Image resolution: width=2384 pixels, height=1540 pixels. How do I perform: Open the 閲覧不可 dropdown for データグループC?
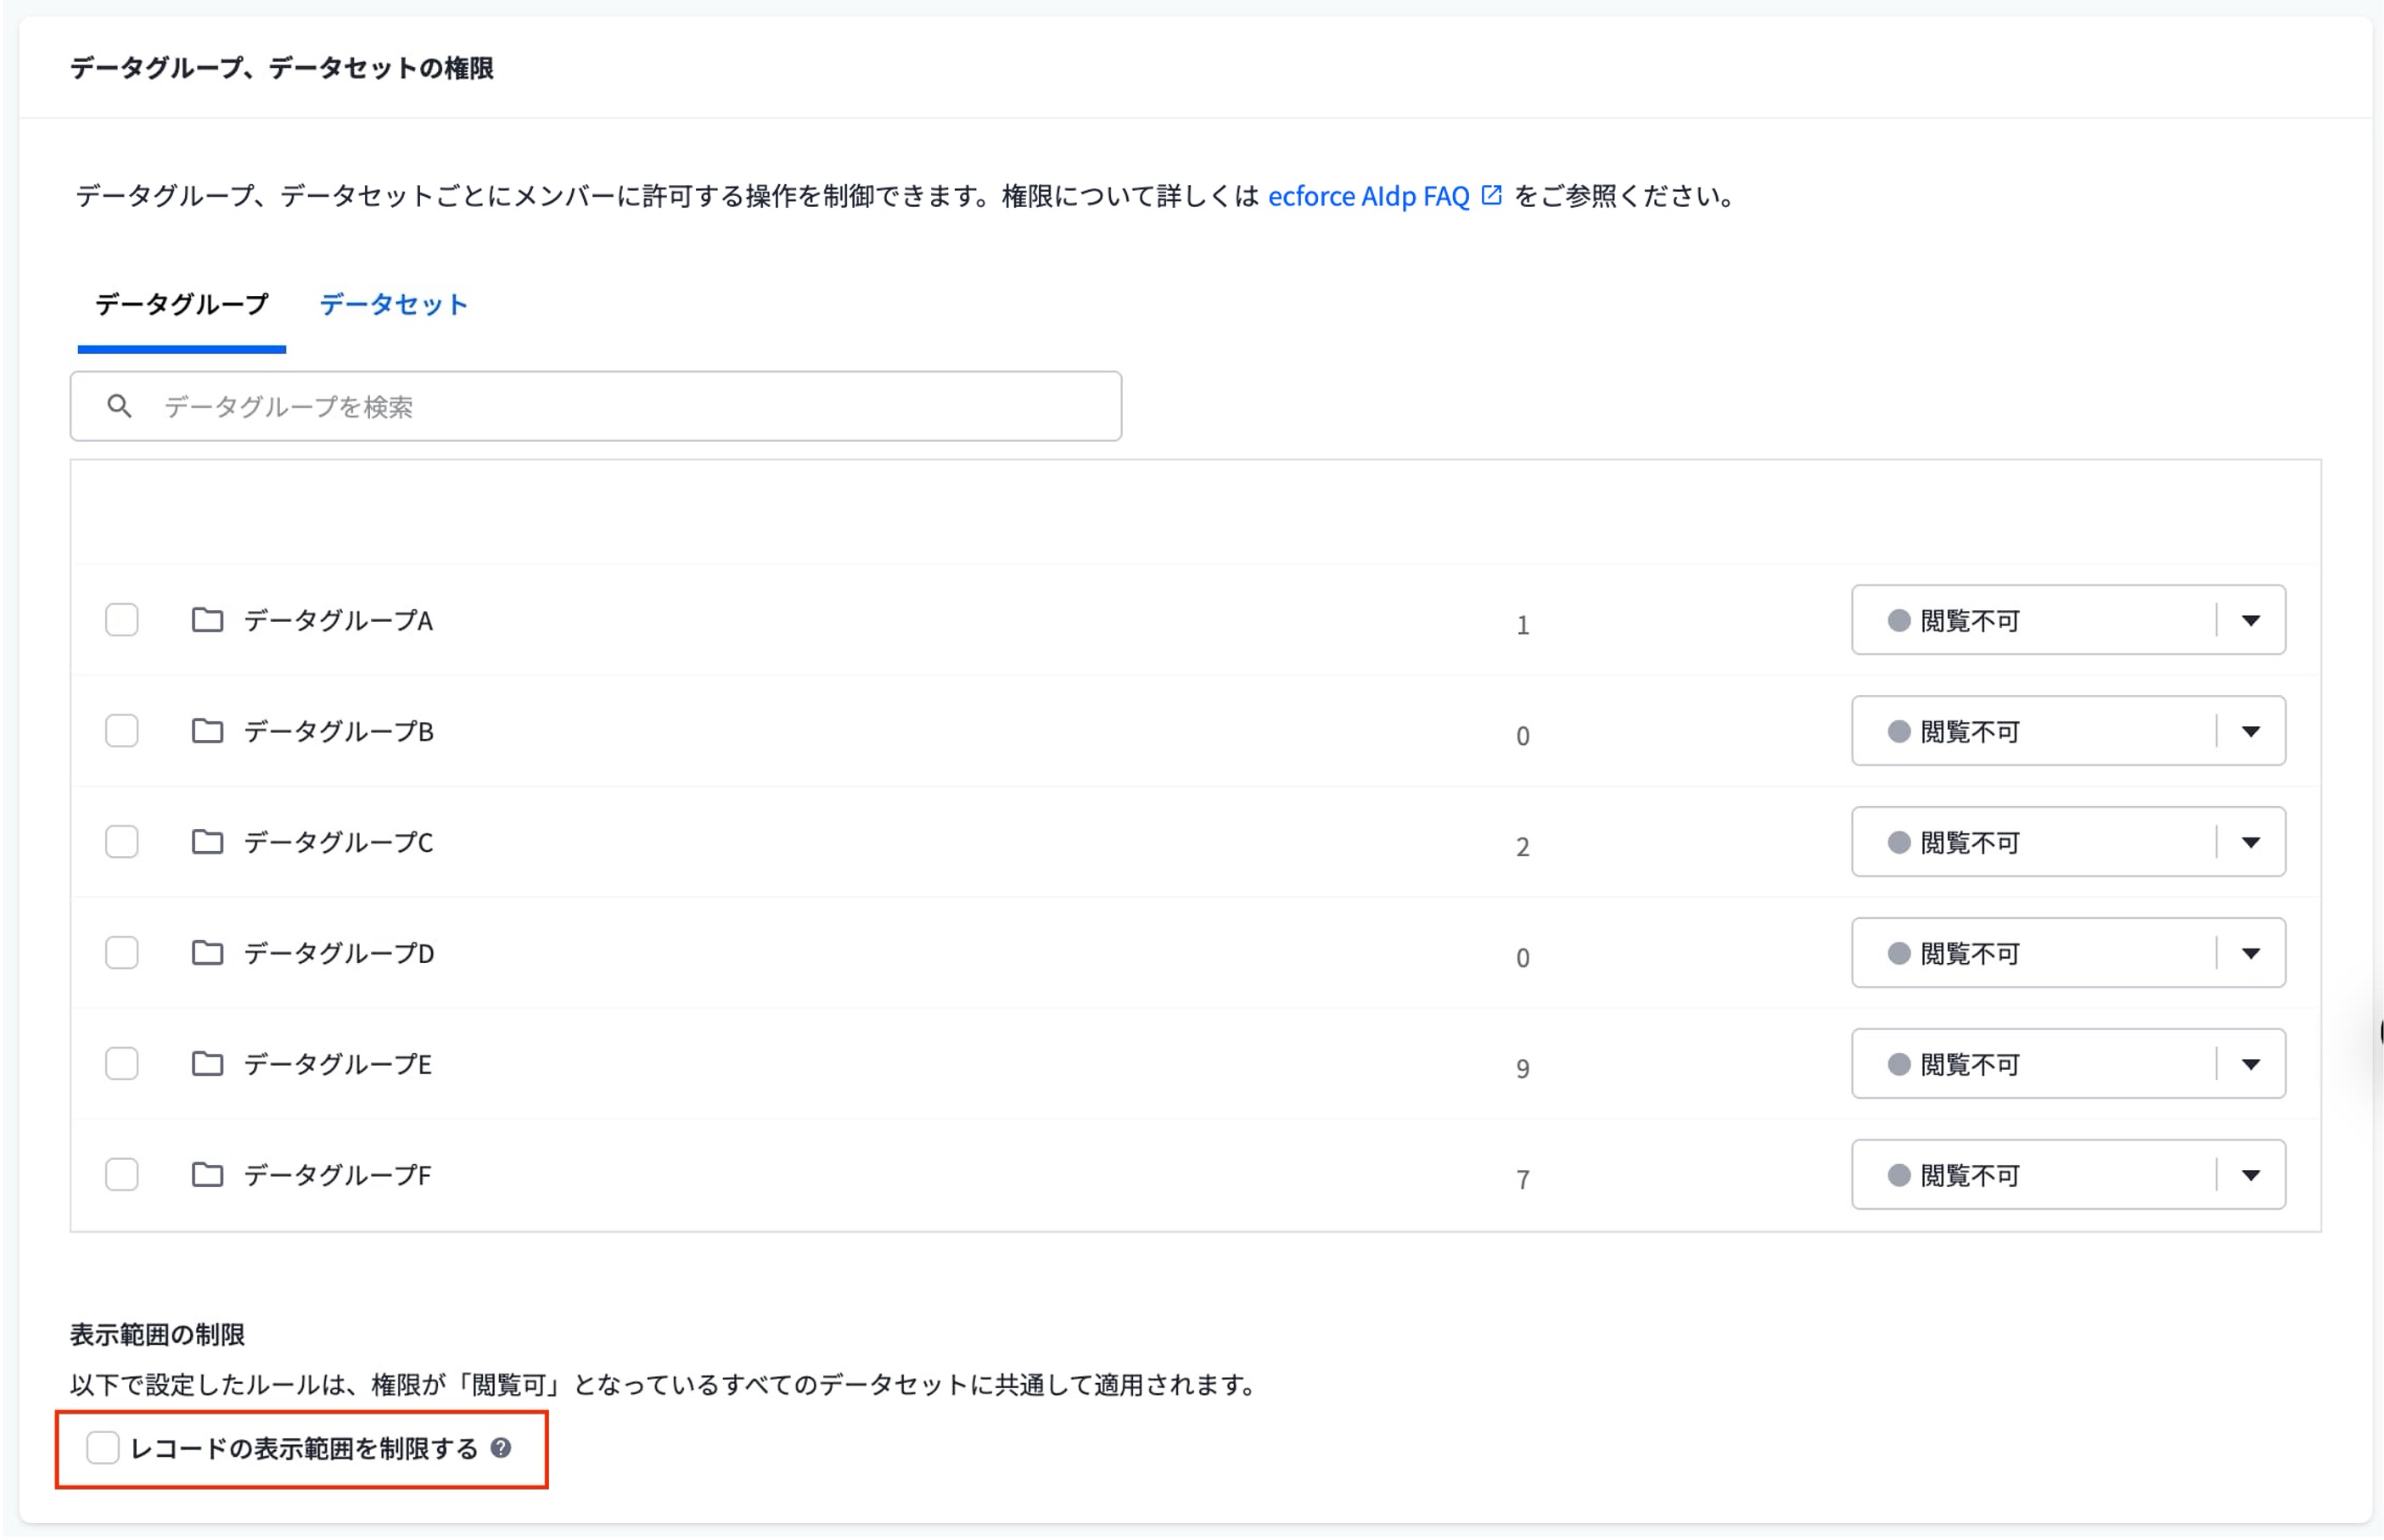(2068, 842)
